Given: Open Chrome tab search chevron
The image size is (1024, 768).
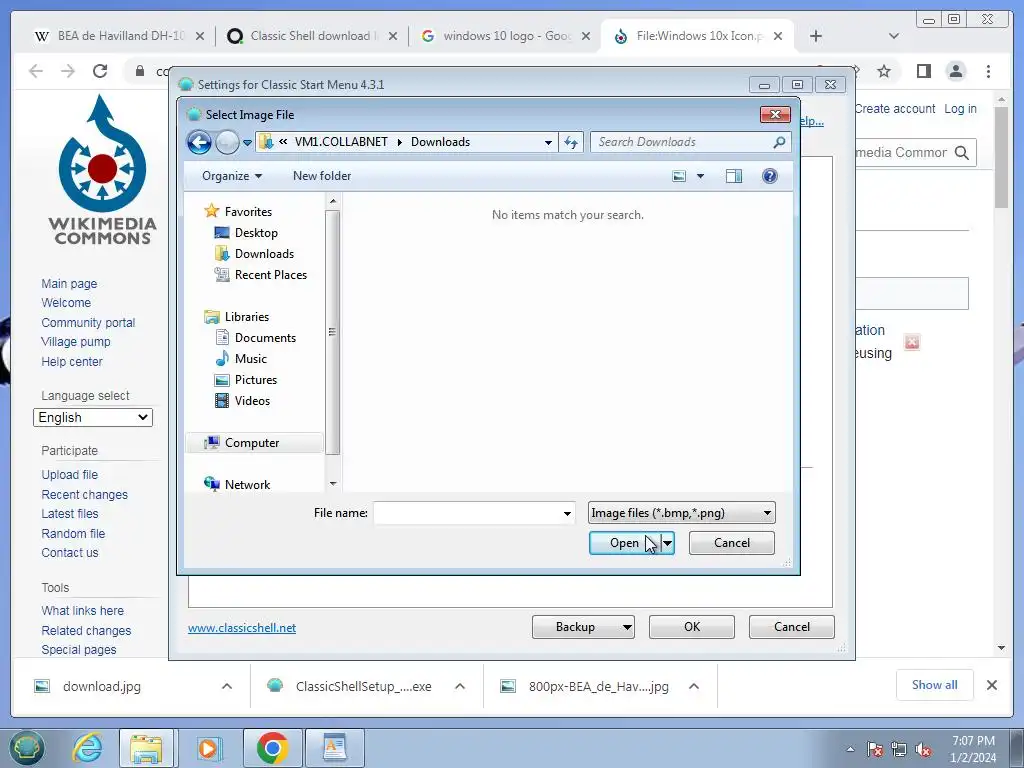Looking at the screenshot, I should (894, 37).
